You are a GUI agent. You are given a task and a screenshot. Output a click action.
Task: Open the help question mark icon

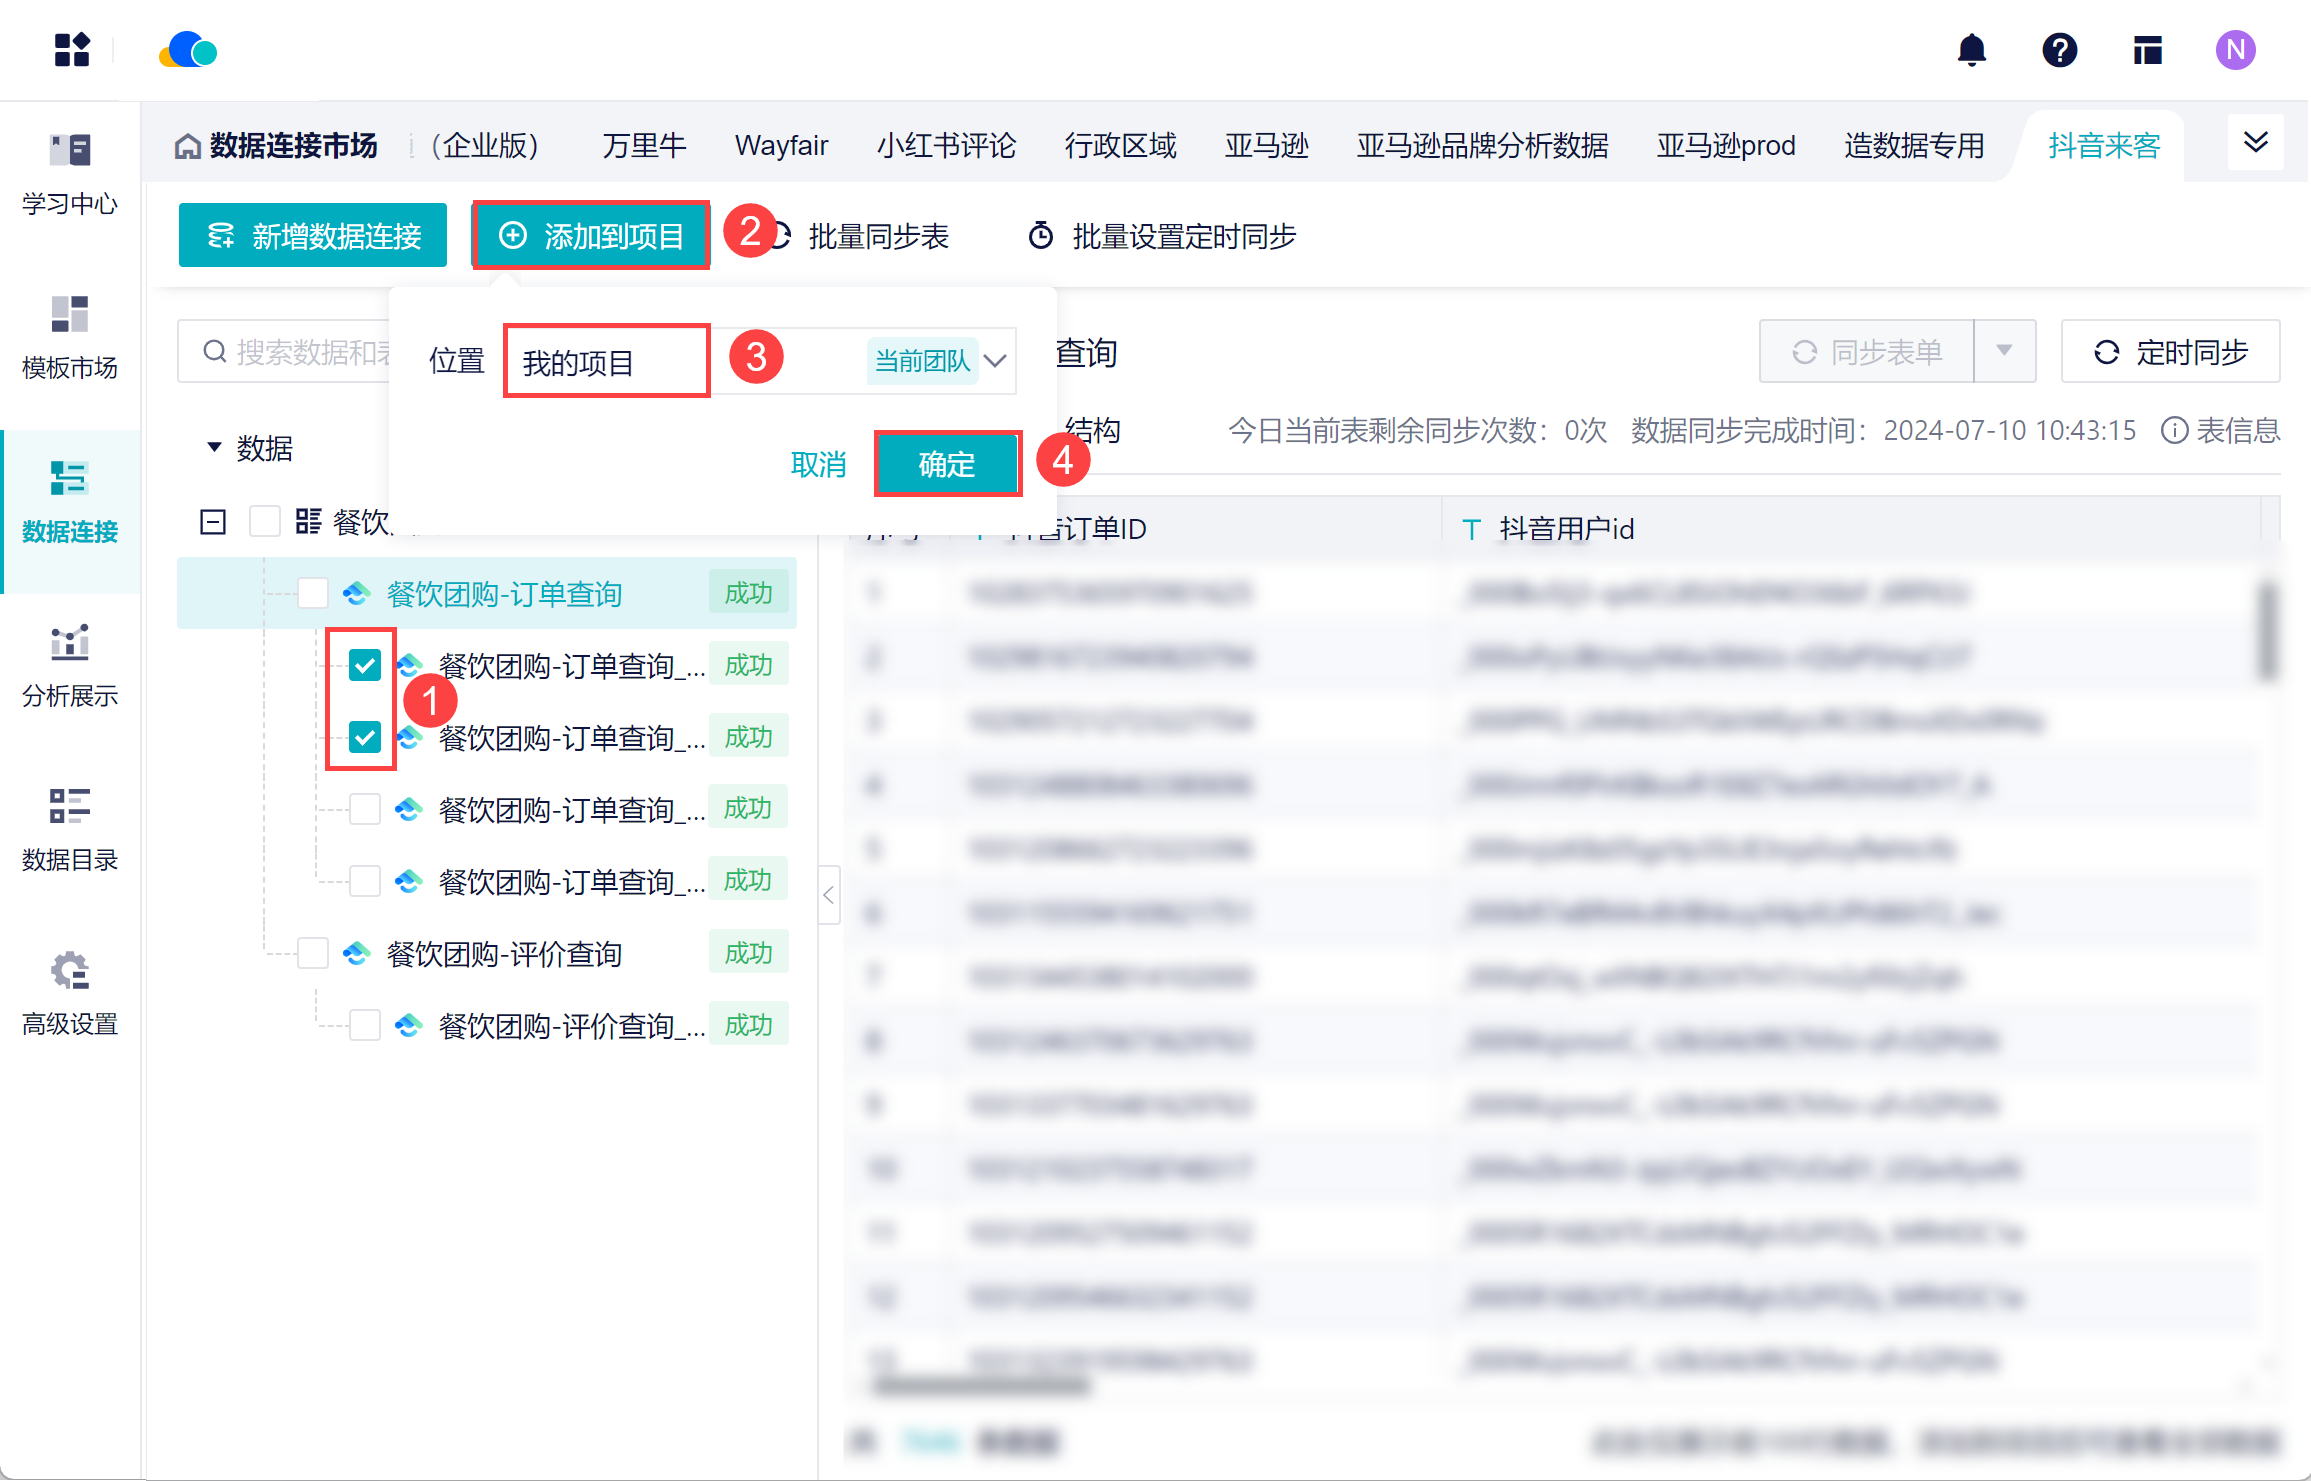click(x=2059, y=50)
